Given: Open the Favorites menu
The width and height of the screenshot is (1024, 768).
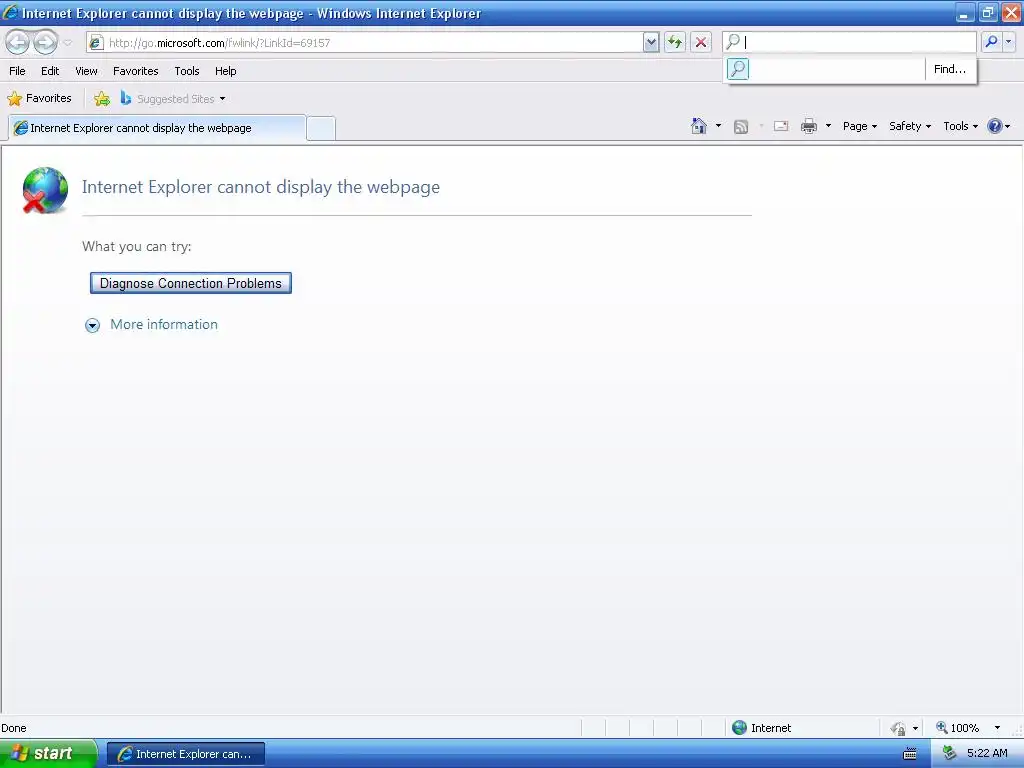Looking at the screenshot, I should [x=136, y=71].
